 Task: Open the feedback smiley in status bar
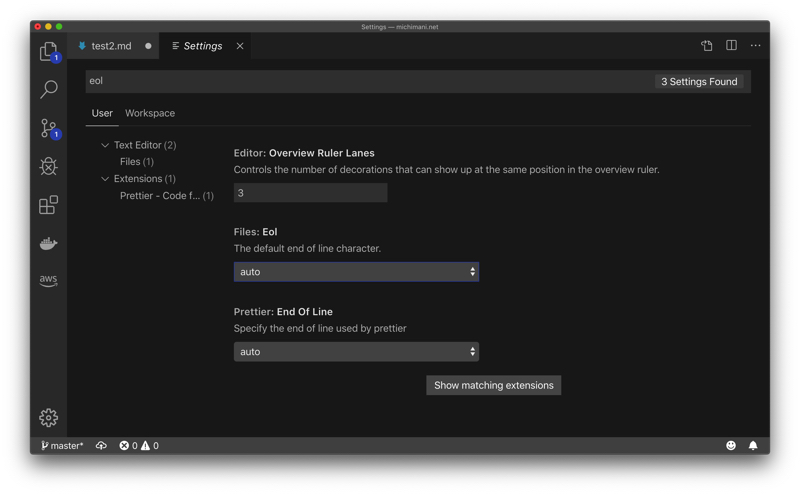coord(731,446)
